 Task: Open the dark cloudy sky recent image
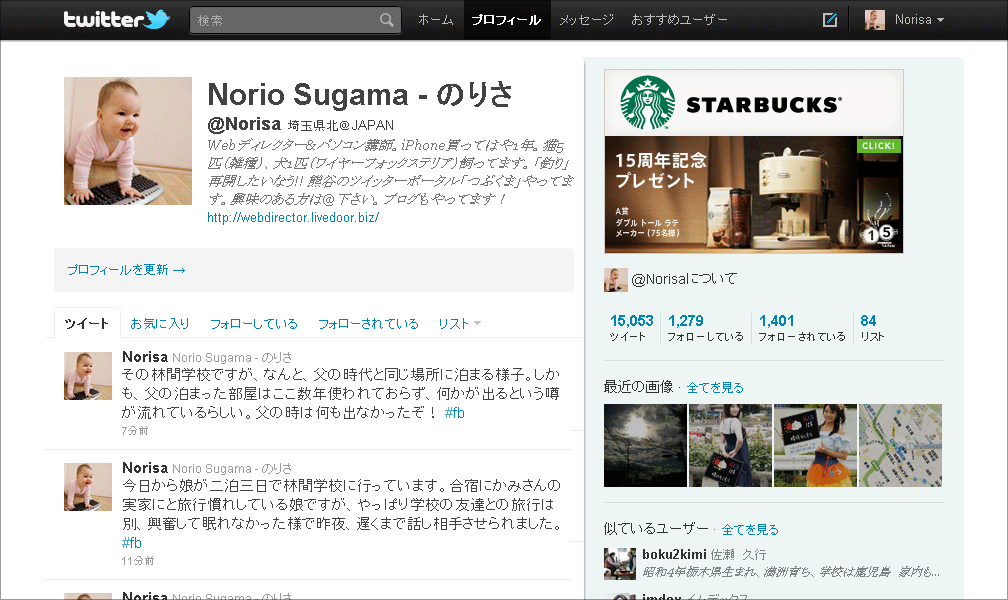click(x=645, y=445)
